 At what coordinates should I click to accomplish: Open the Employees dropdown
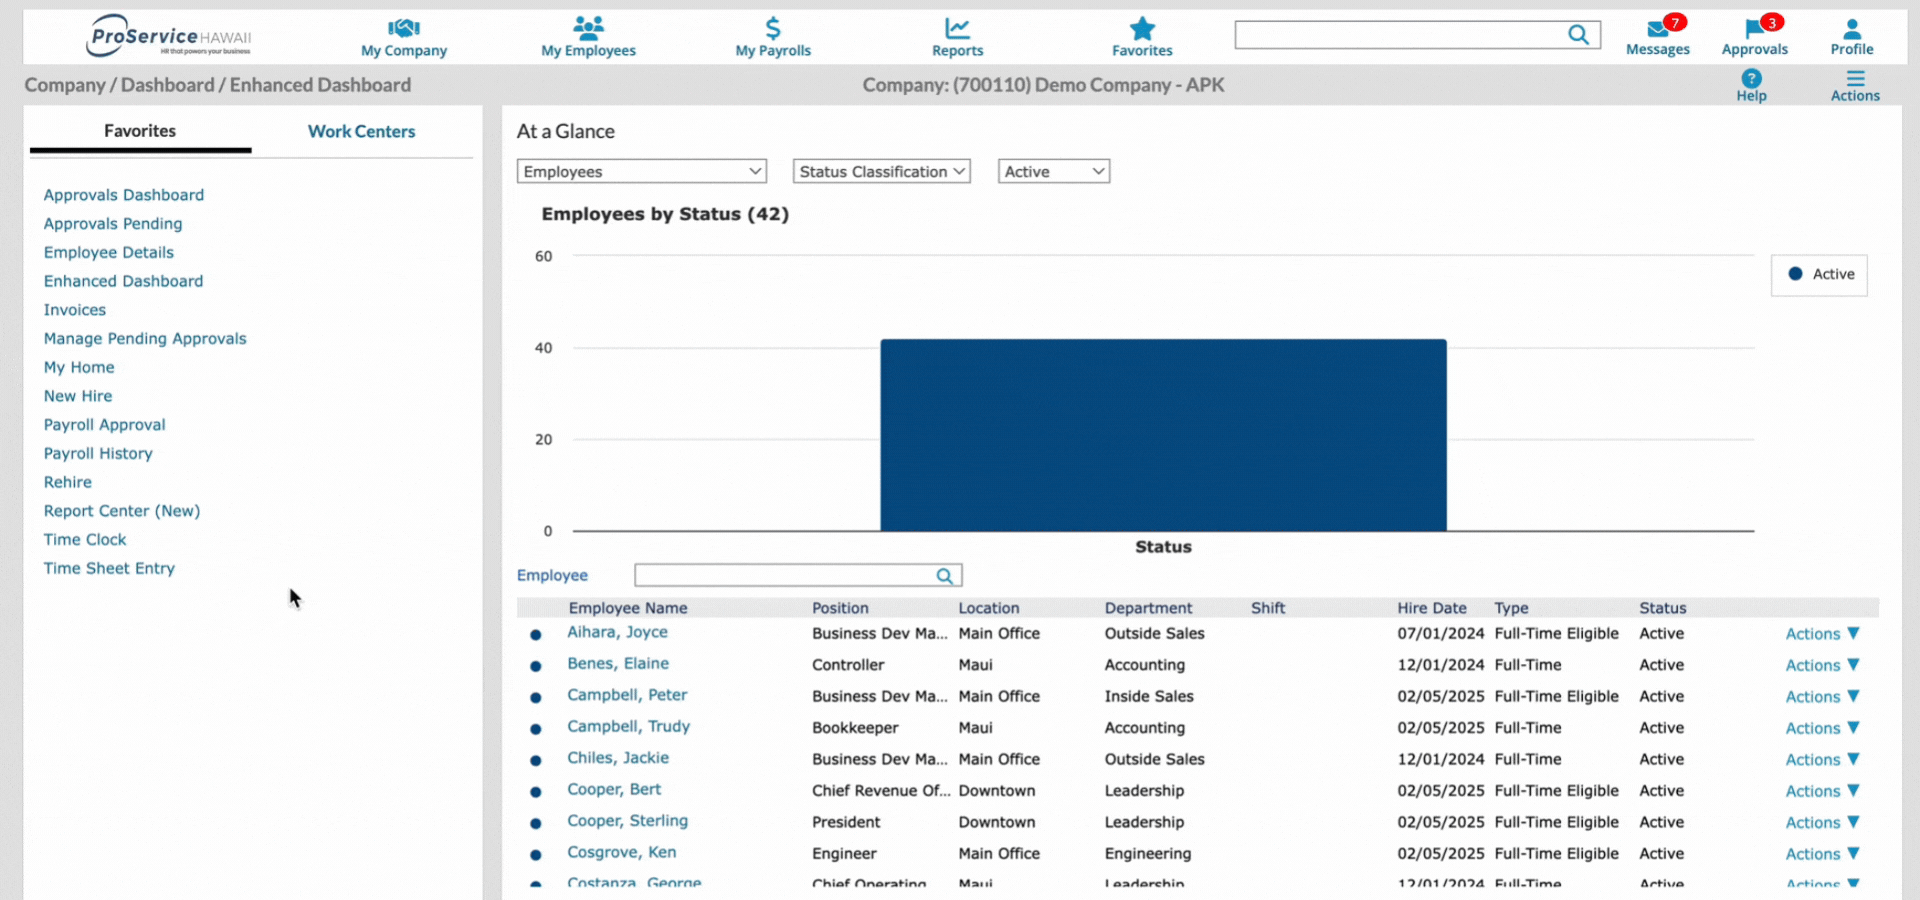[x=641, y=171]
